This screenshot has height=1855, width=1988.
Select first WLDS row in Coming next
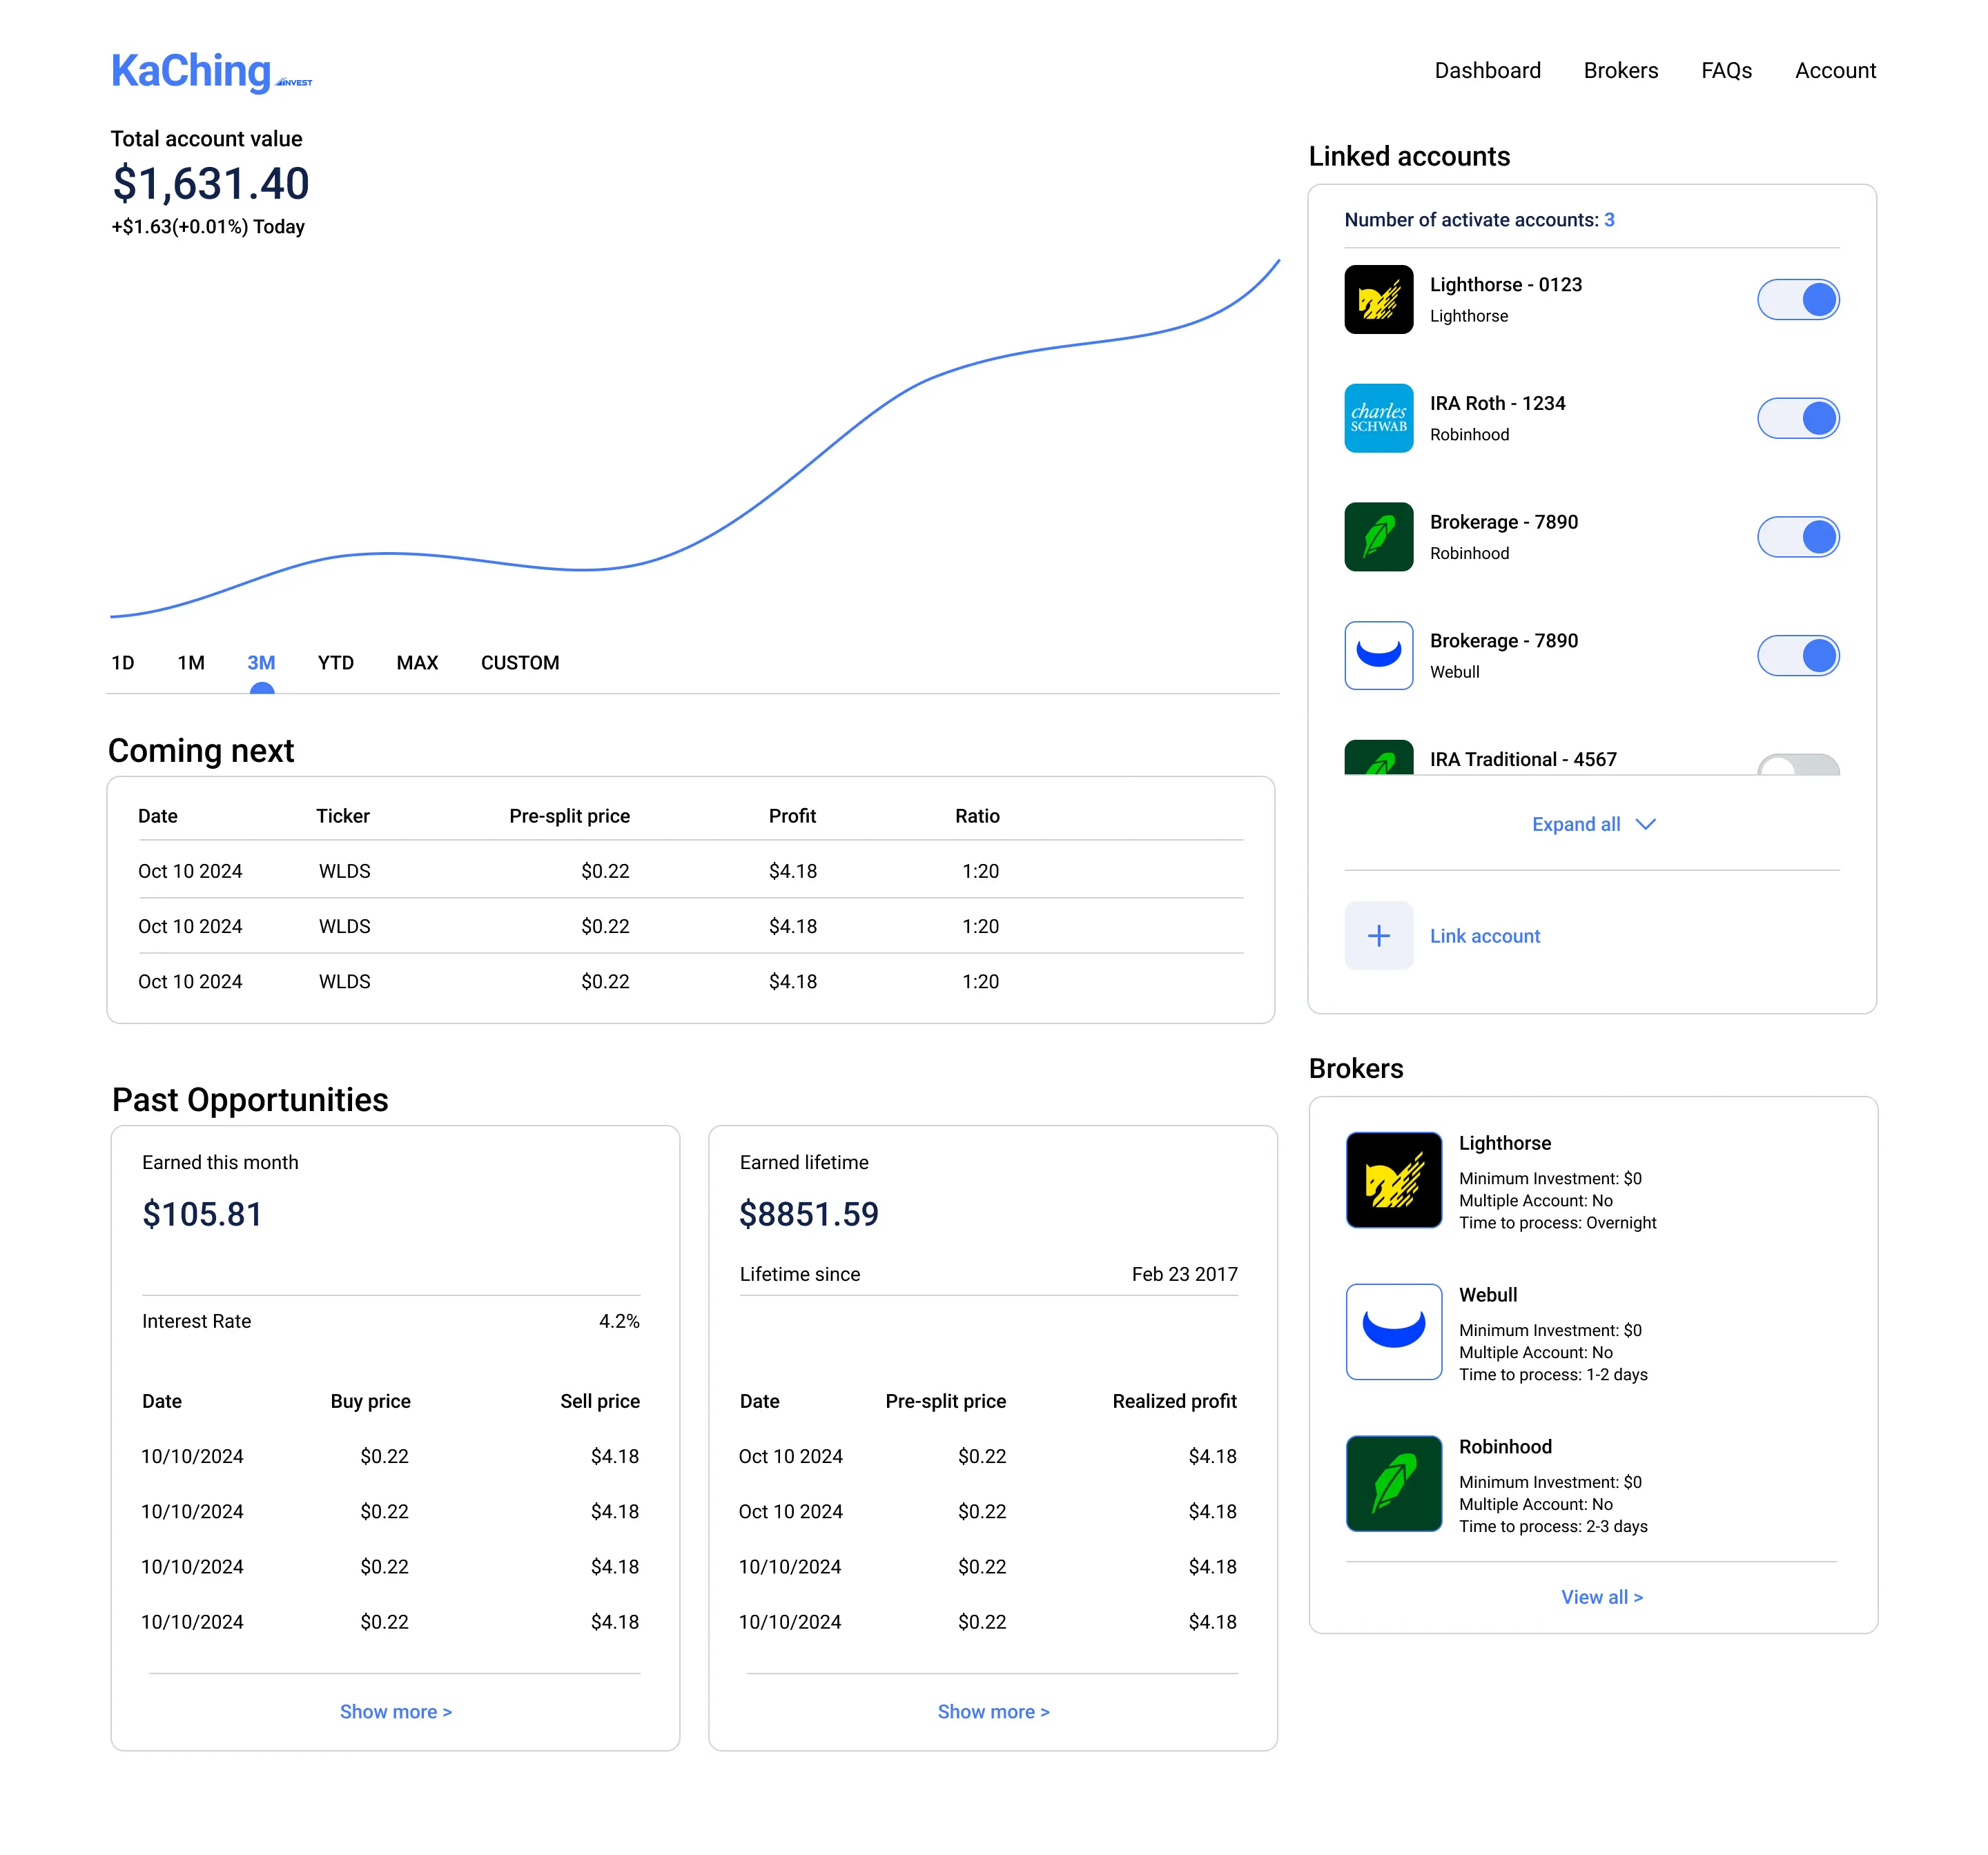click(x=344, y=871)
